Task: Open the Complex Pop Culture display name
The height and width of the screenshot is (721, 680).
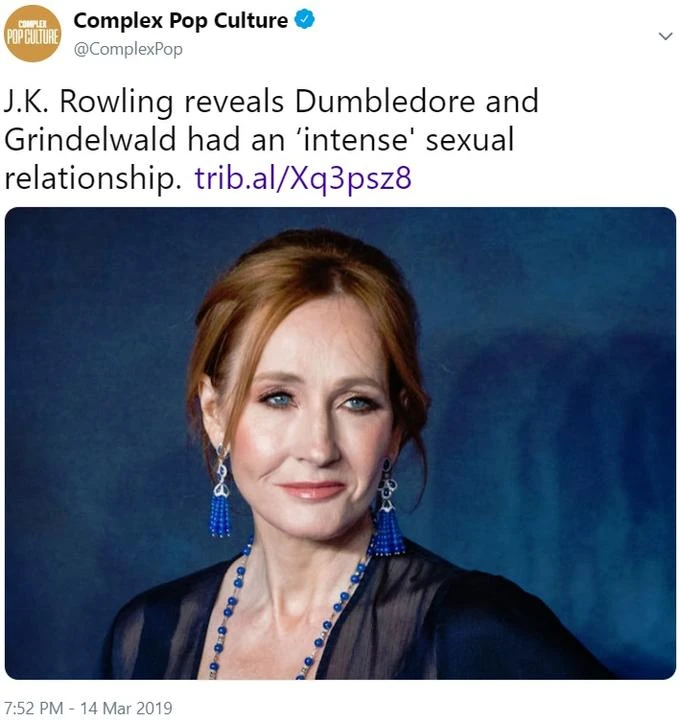Action: [181, 21]
